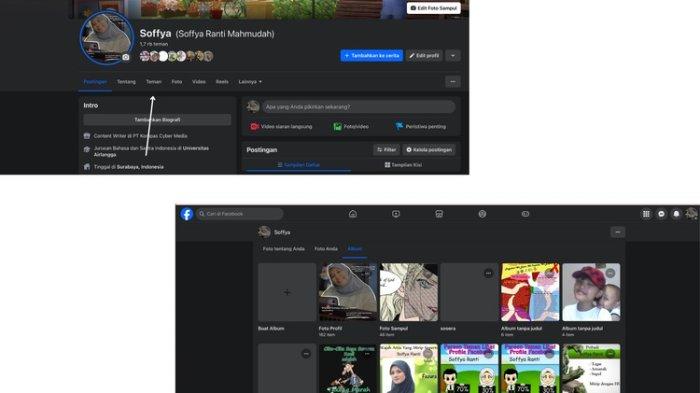Screen dimensions: 700x393
Task: Open woman in hijab album thumbnail
Action: click(x=408, y=368)
